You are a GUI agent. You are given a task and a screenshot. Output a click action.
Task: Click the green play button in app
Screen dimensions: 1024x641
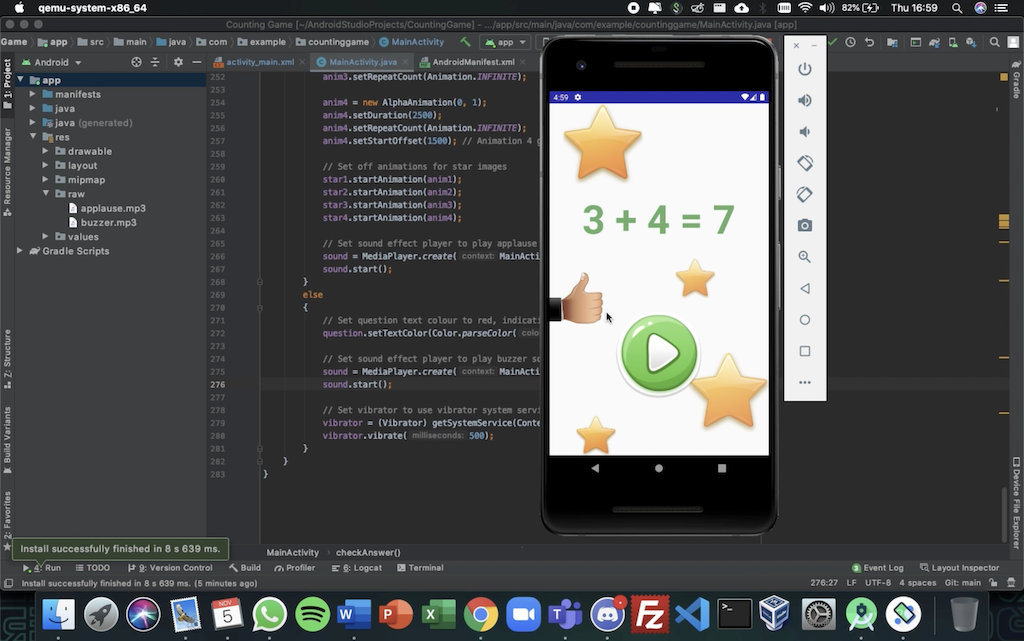point(658,353)
